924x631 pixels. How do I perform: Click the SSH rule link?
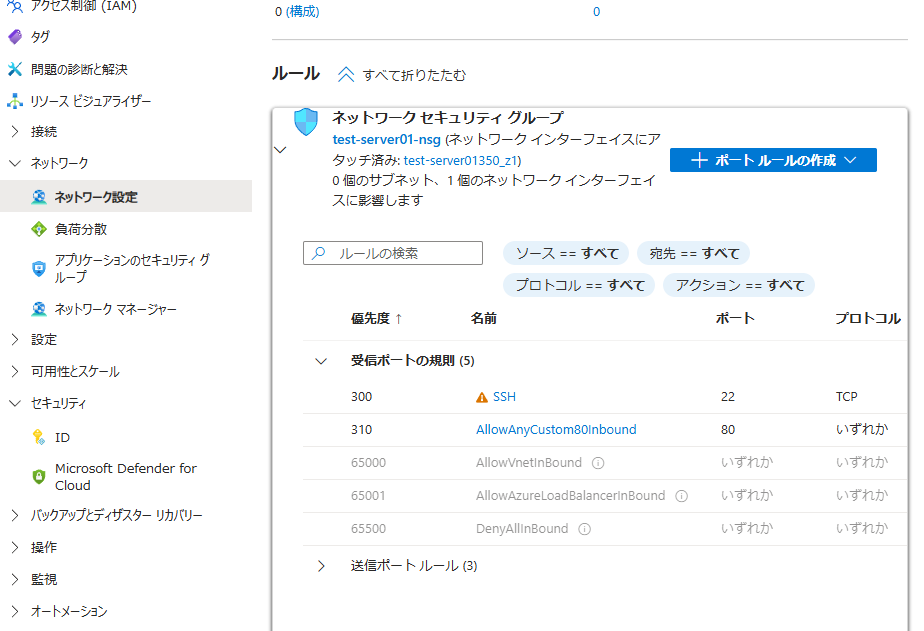(504, 397)
